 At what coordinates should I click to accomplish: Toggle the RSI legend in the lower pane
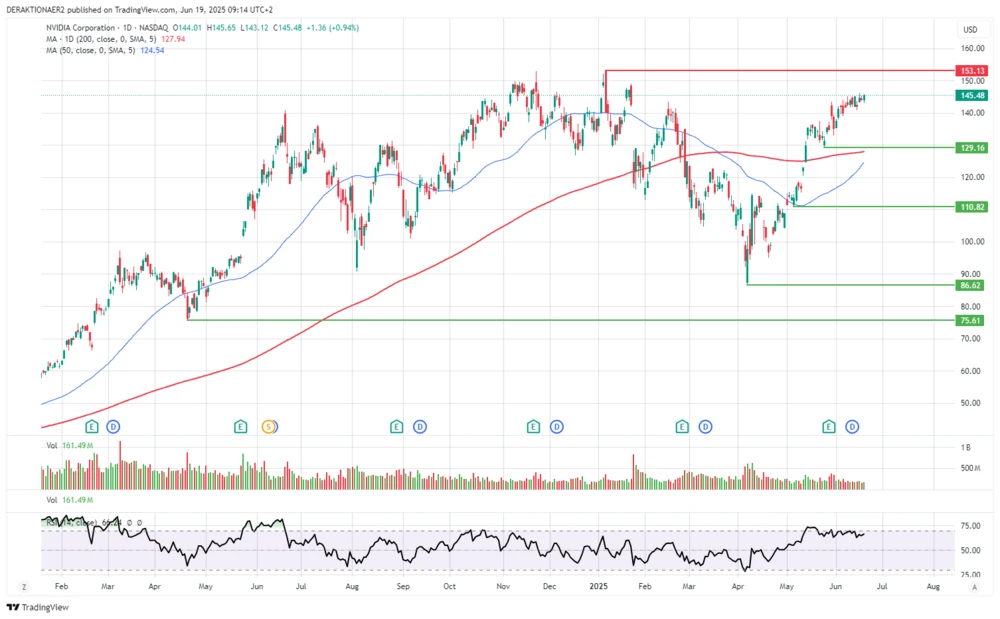70,522
